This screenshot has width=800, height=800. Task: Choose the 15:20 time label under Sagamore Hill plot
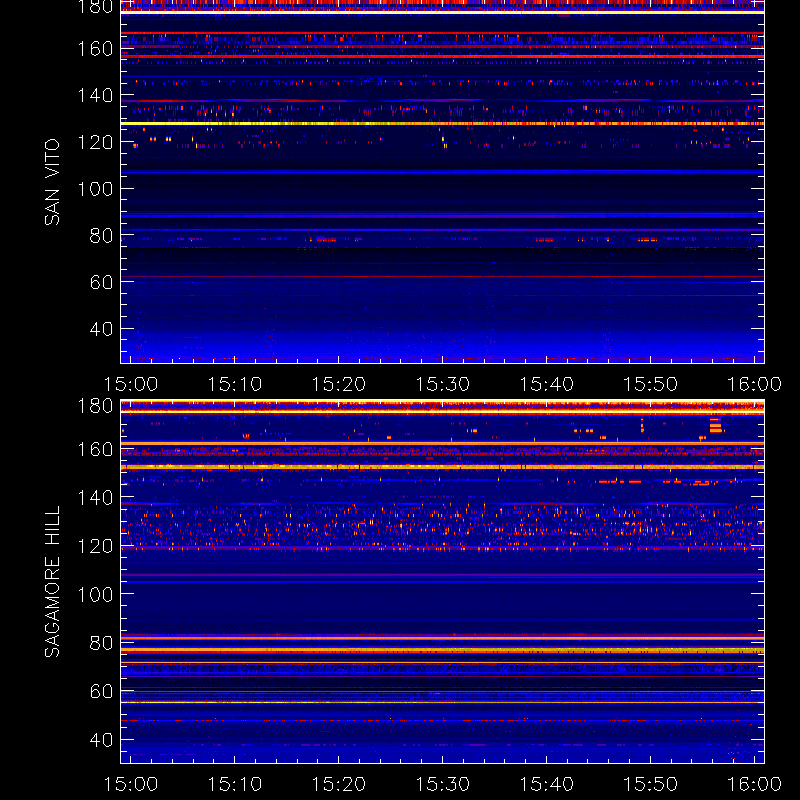coord(339,784)
